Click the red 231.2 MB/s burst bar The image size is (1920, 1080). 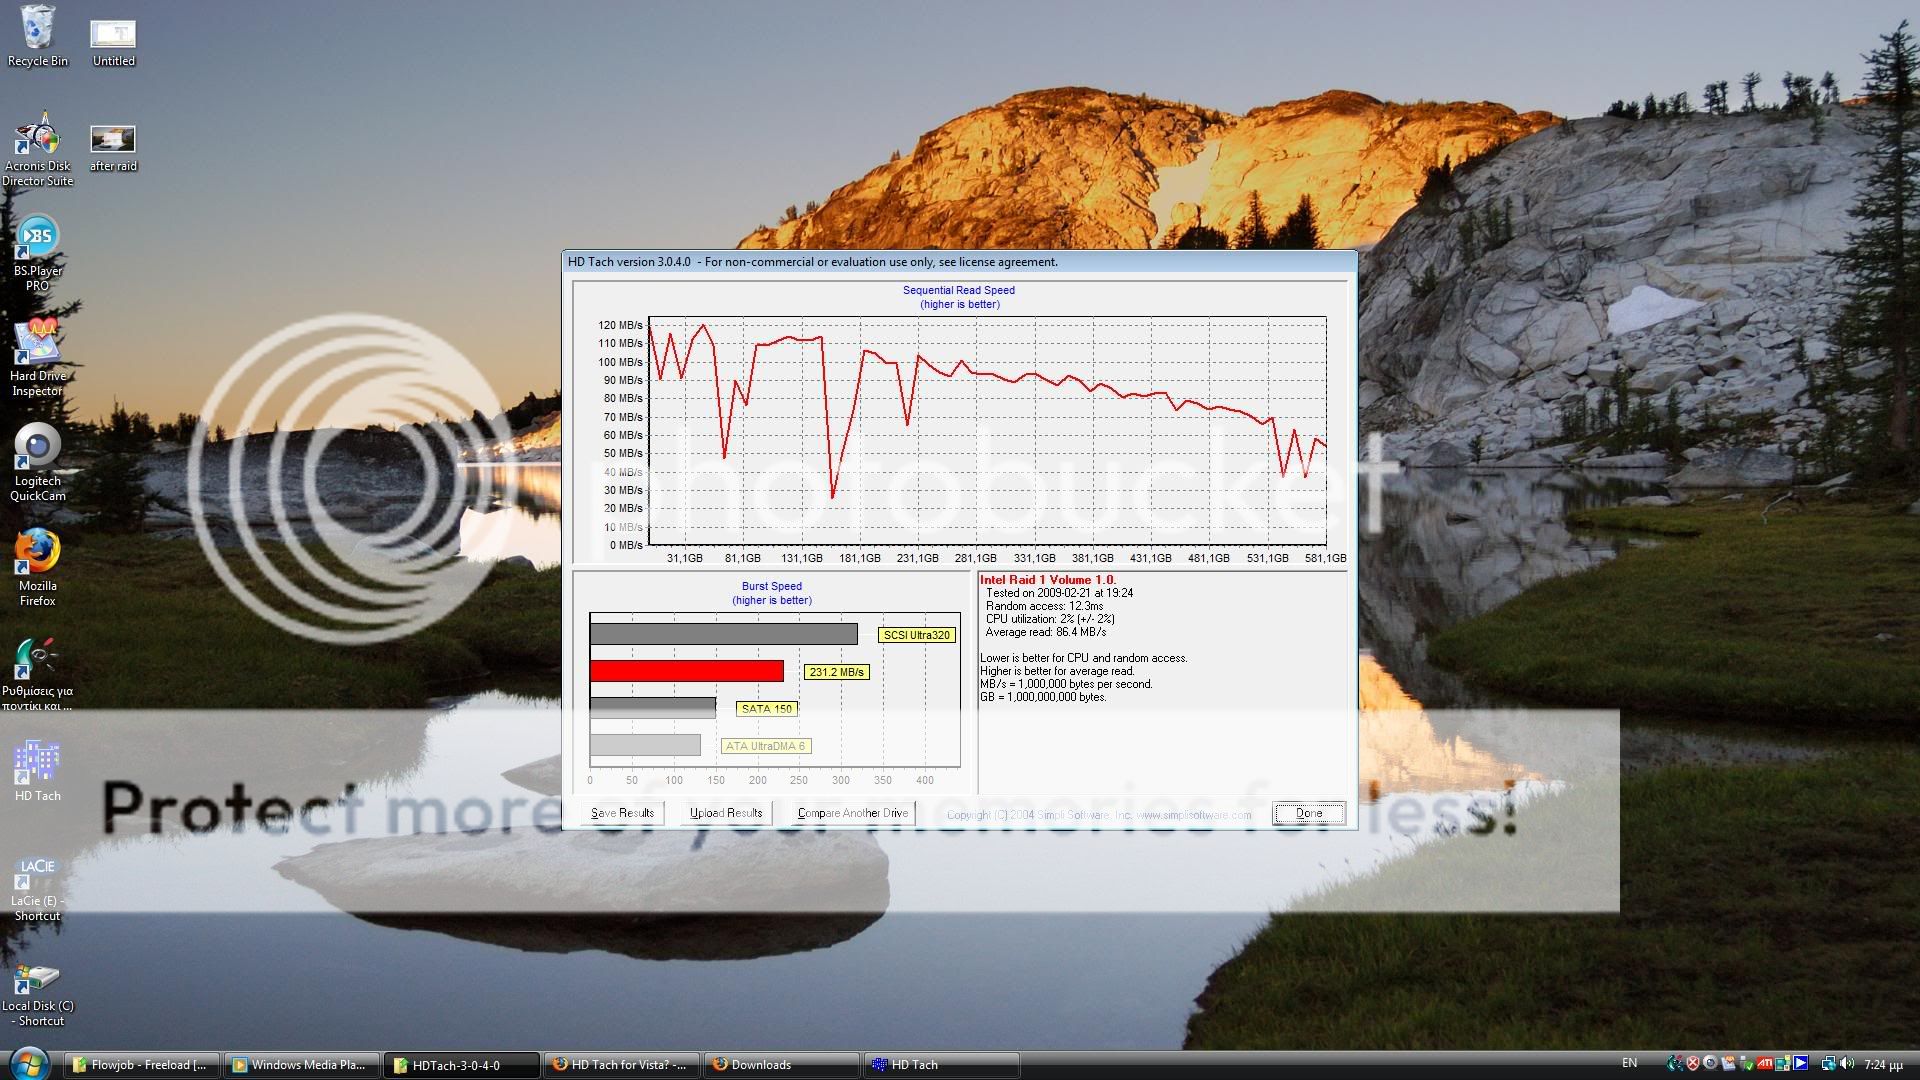686,671
